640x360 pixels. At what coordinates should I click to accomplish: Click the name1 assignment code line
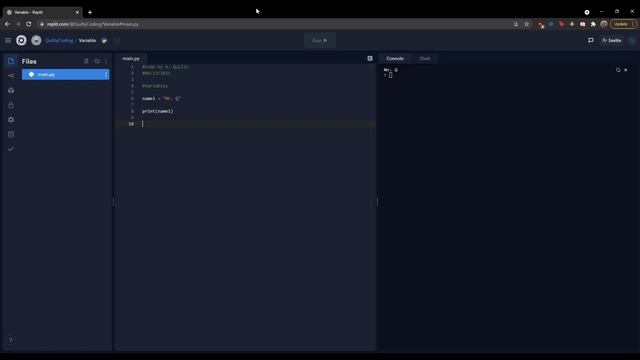pyautogui.click(x=161, y=99)
